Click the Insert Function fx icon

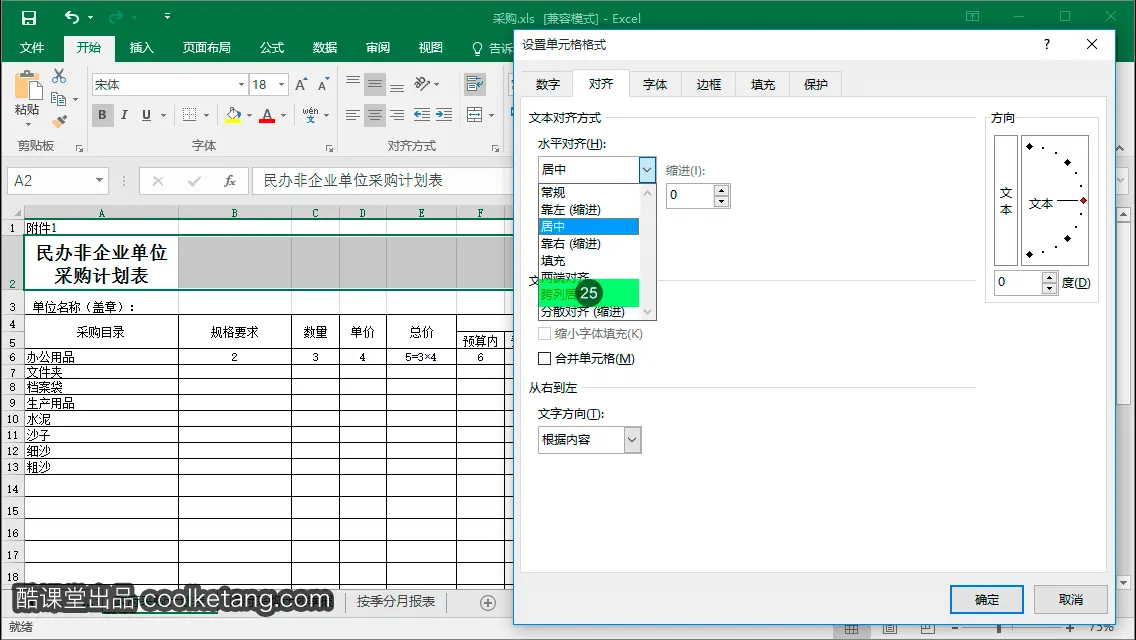click(230, 180)
